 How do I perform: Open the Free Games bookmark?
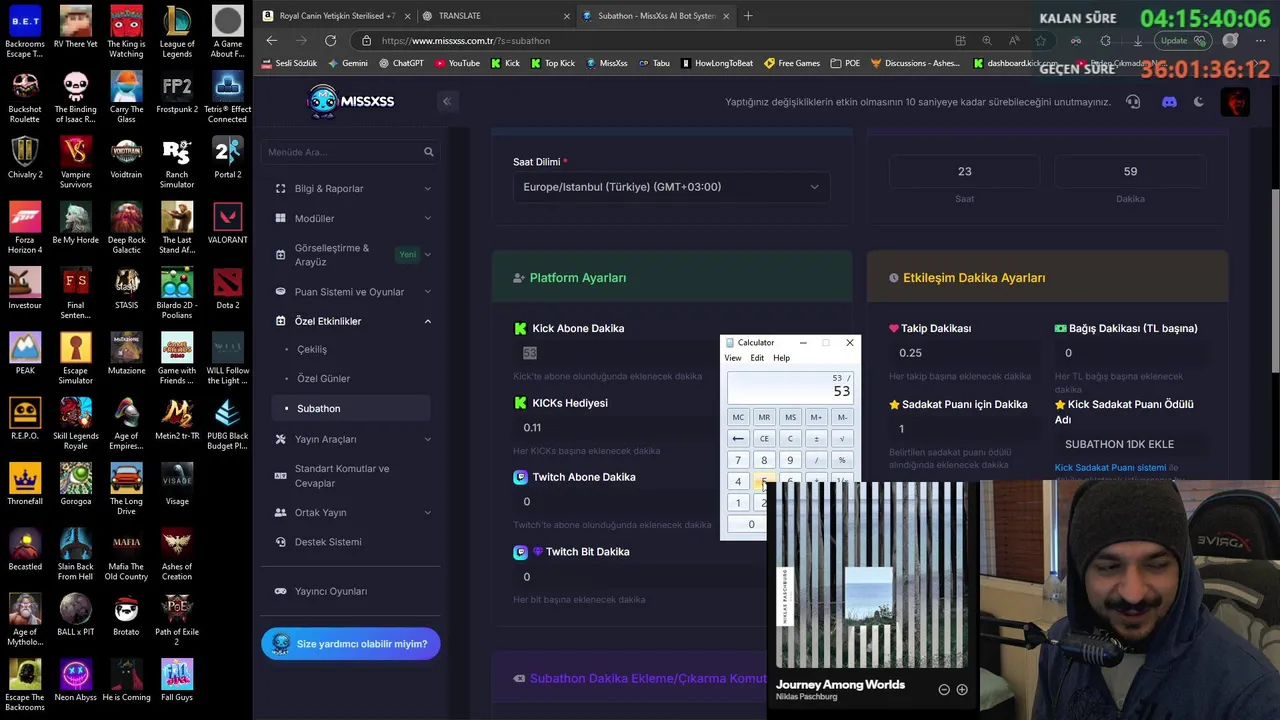(x=791, y=63)
